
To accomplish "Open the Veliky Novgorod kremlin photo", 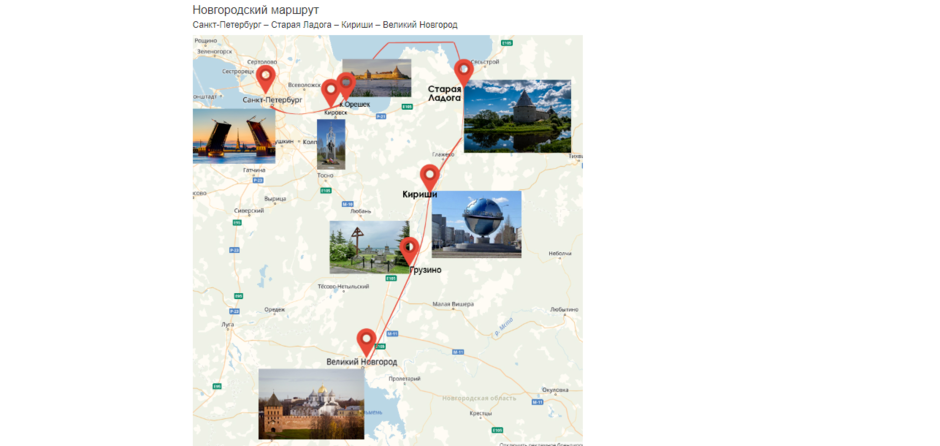I will 311,404.
